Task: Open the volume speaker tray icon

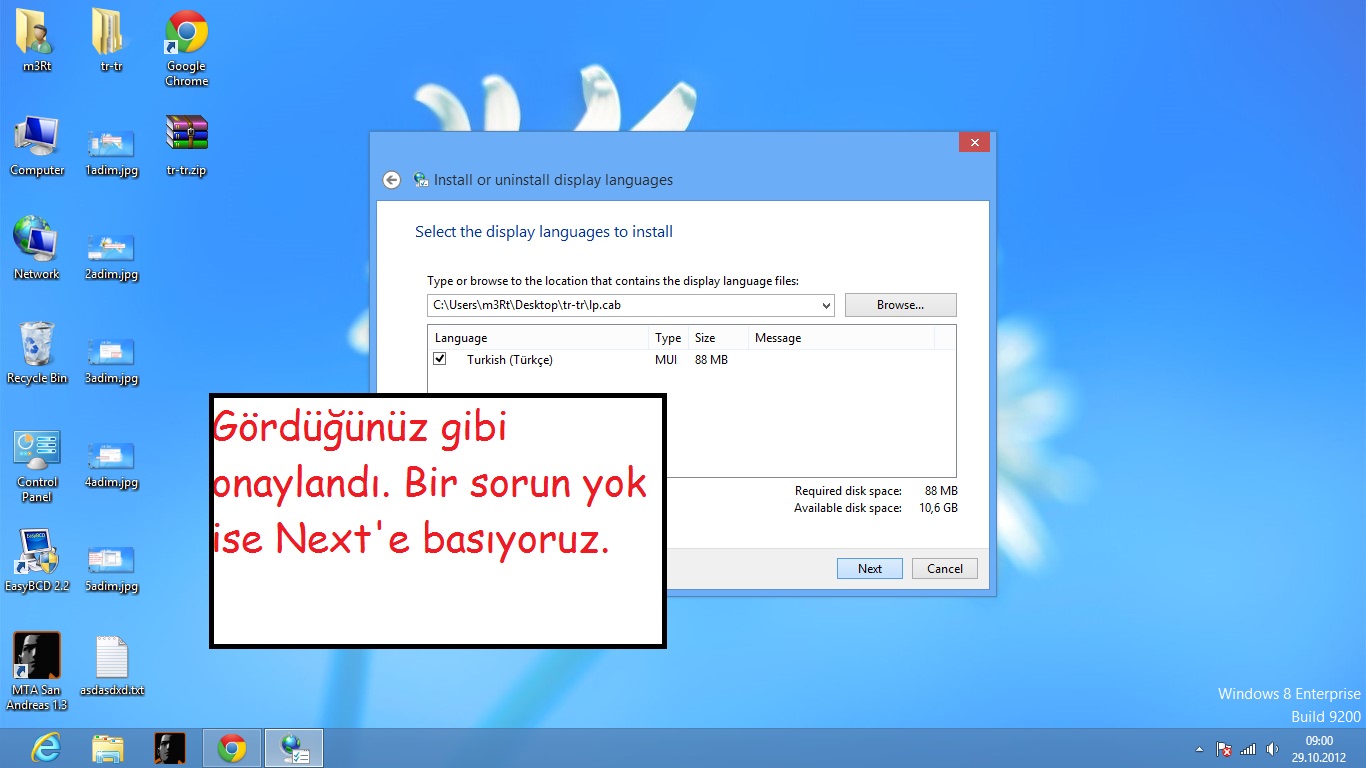Action: point(1272,749)
